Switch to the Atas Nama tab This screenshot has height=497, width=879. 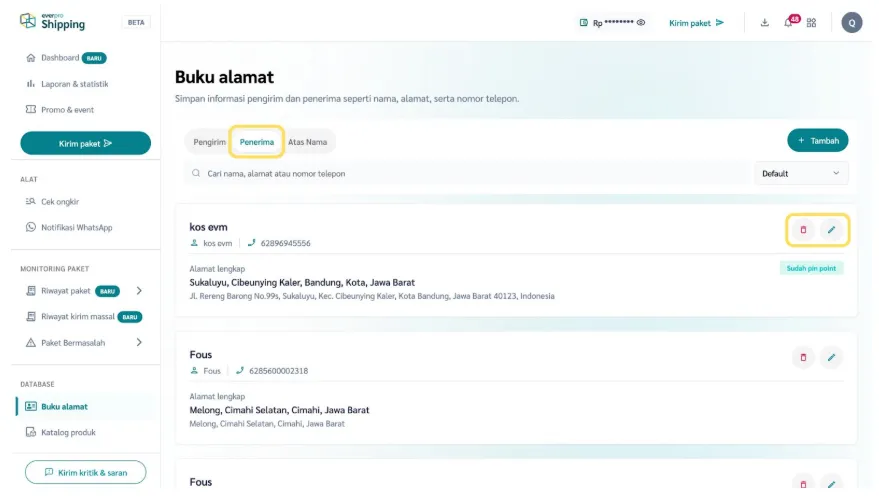(x=307, y=142)
